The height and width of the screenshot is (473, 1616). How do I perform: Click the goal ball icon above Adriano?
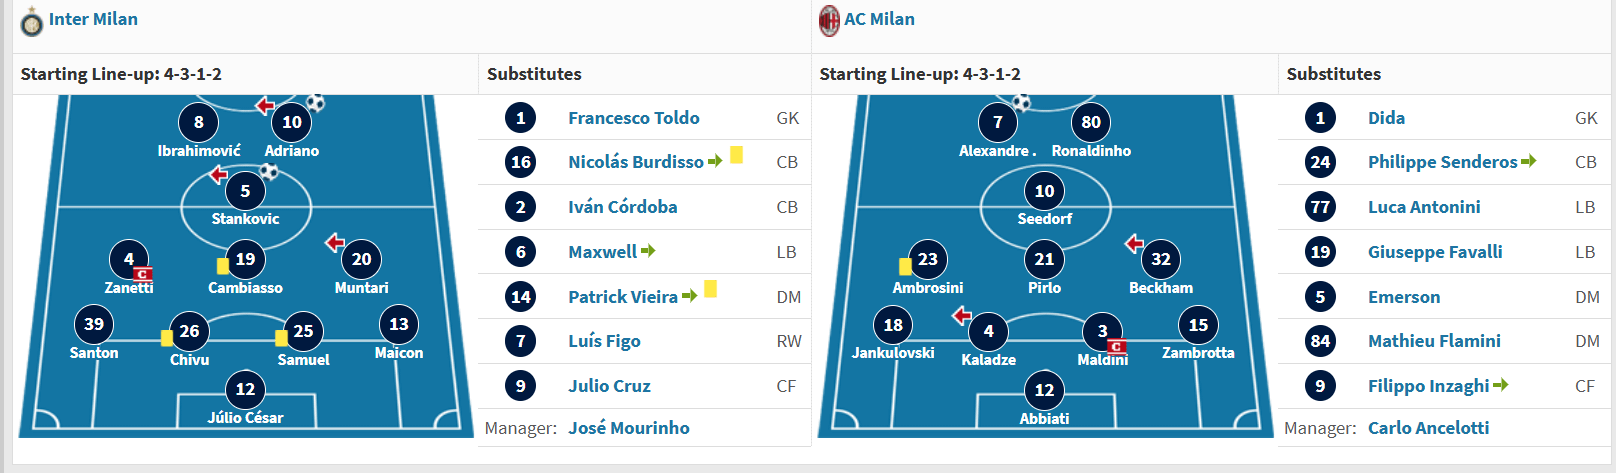pos(316,102)
